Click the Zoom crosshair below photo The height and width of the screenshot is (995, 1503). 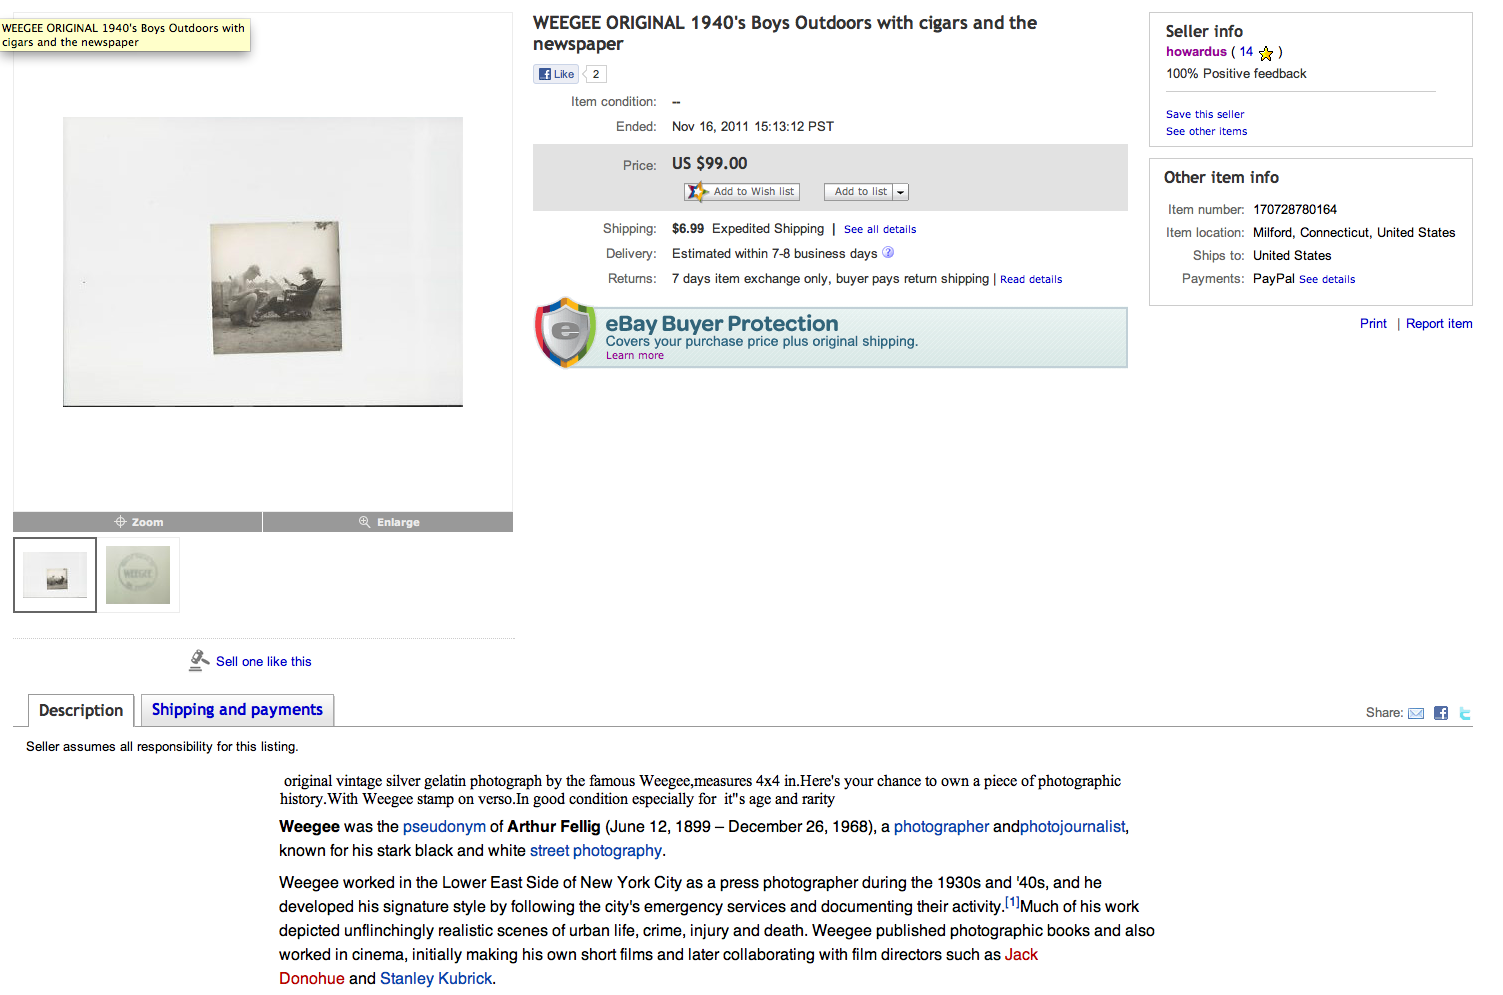[120, 522]
